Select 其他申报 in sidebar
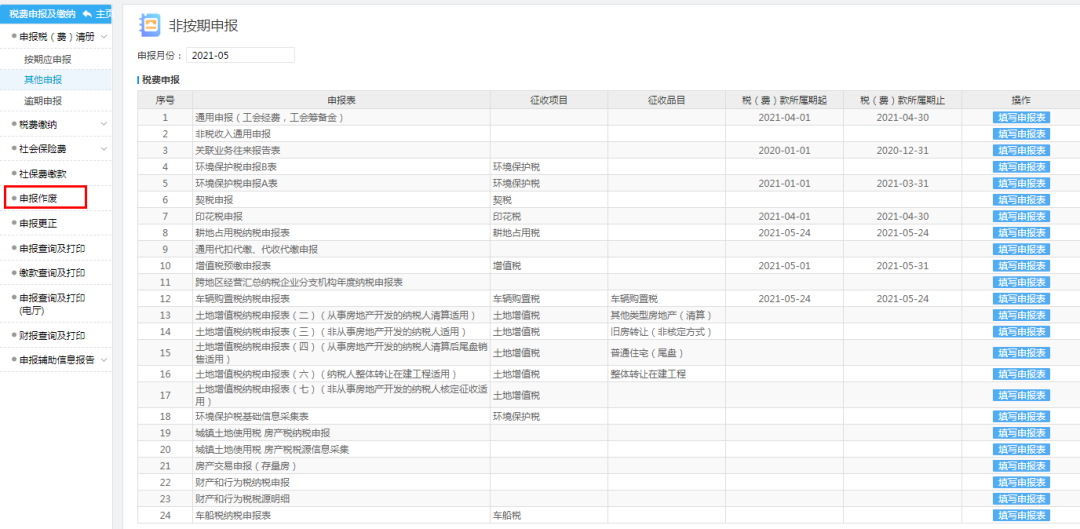 pyautogui.click(x=43, y=80)
